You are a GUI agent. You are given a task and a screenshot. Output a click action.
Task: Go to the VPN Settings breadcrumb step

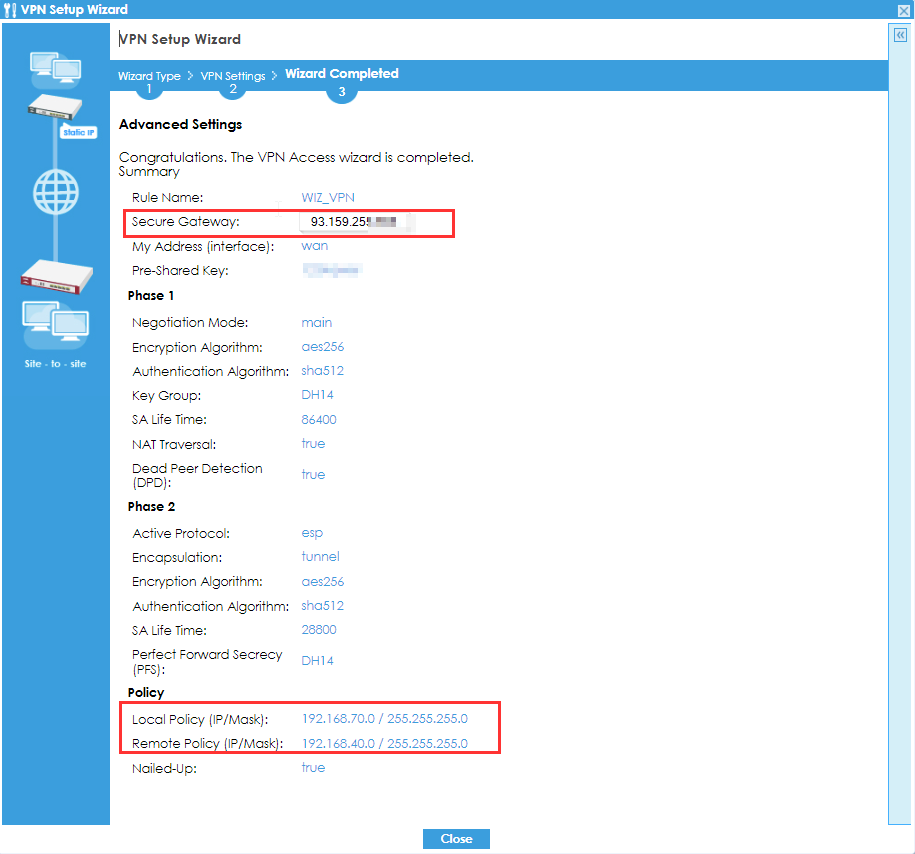click(232, 75)
